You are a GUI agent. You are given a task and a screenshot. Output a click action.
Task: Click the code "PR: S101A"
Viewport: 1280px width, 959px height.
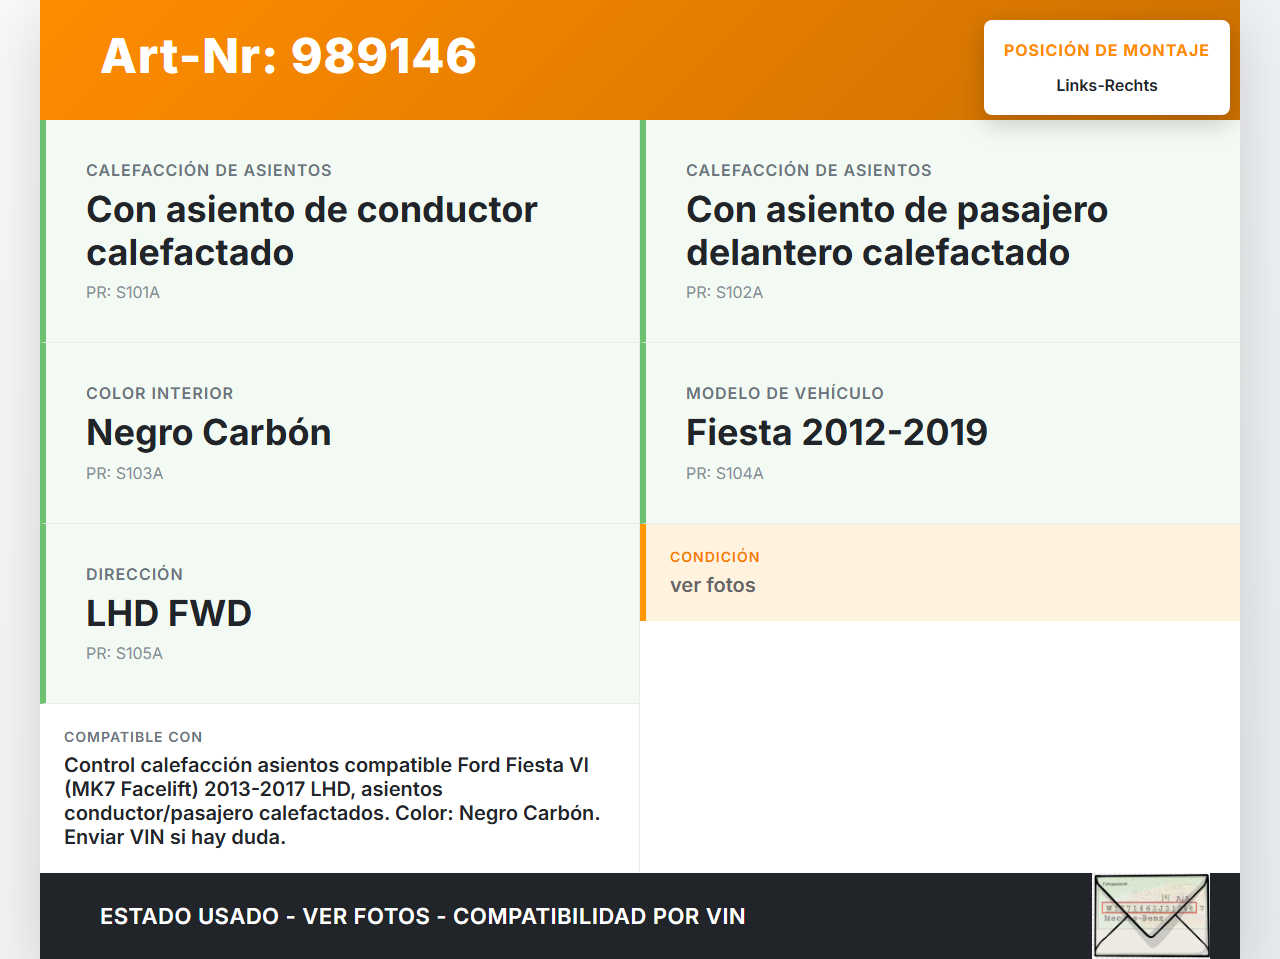tap(123, 292)
